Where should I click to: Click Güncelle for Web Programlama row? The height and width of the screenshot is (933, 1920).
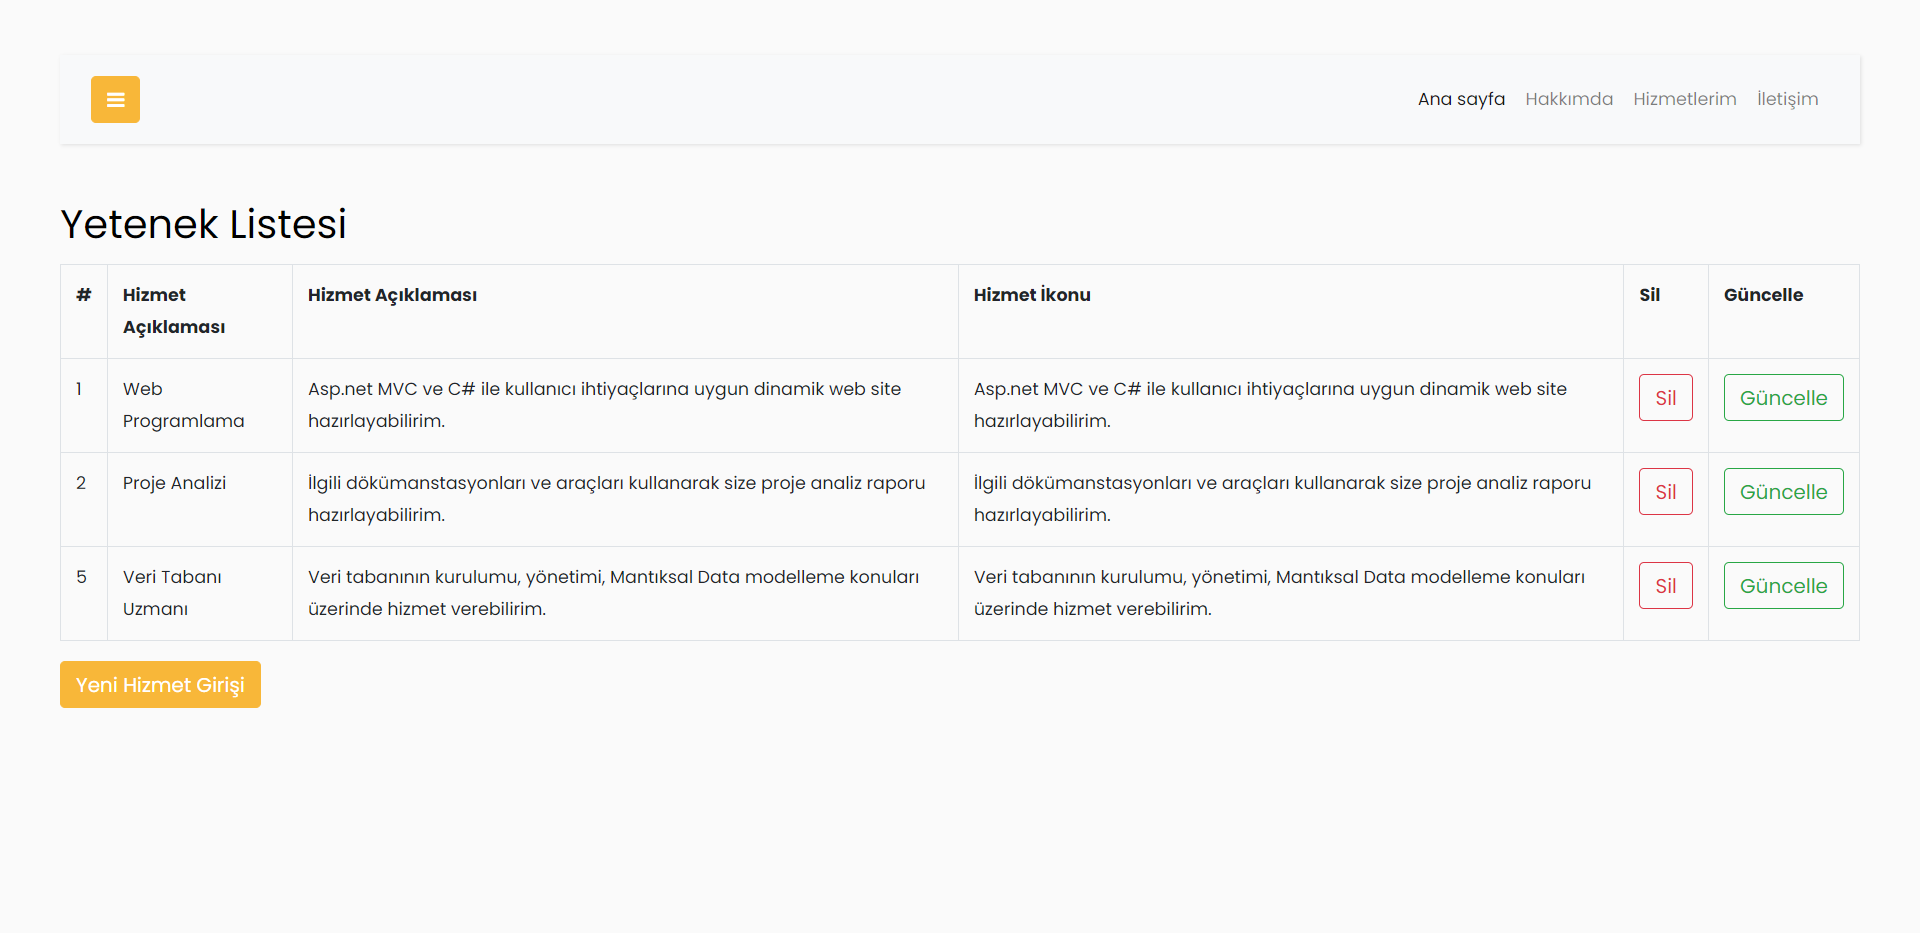[1783, 397]
